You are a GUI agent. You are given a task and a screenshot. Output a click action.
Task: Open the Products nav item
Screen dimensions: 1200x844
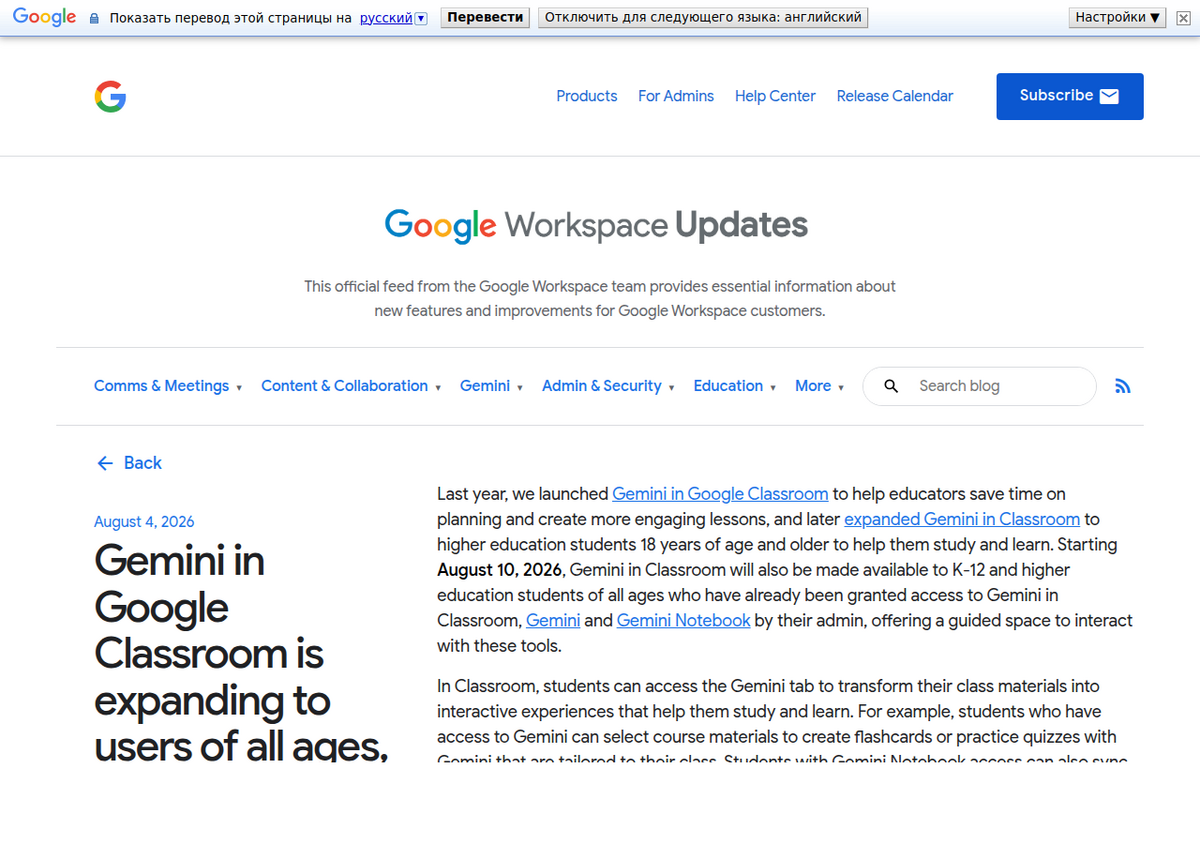(x=587, y=96)
